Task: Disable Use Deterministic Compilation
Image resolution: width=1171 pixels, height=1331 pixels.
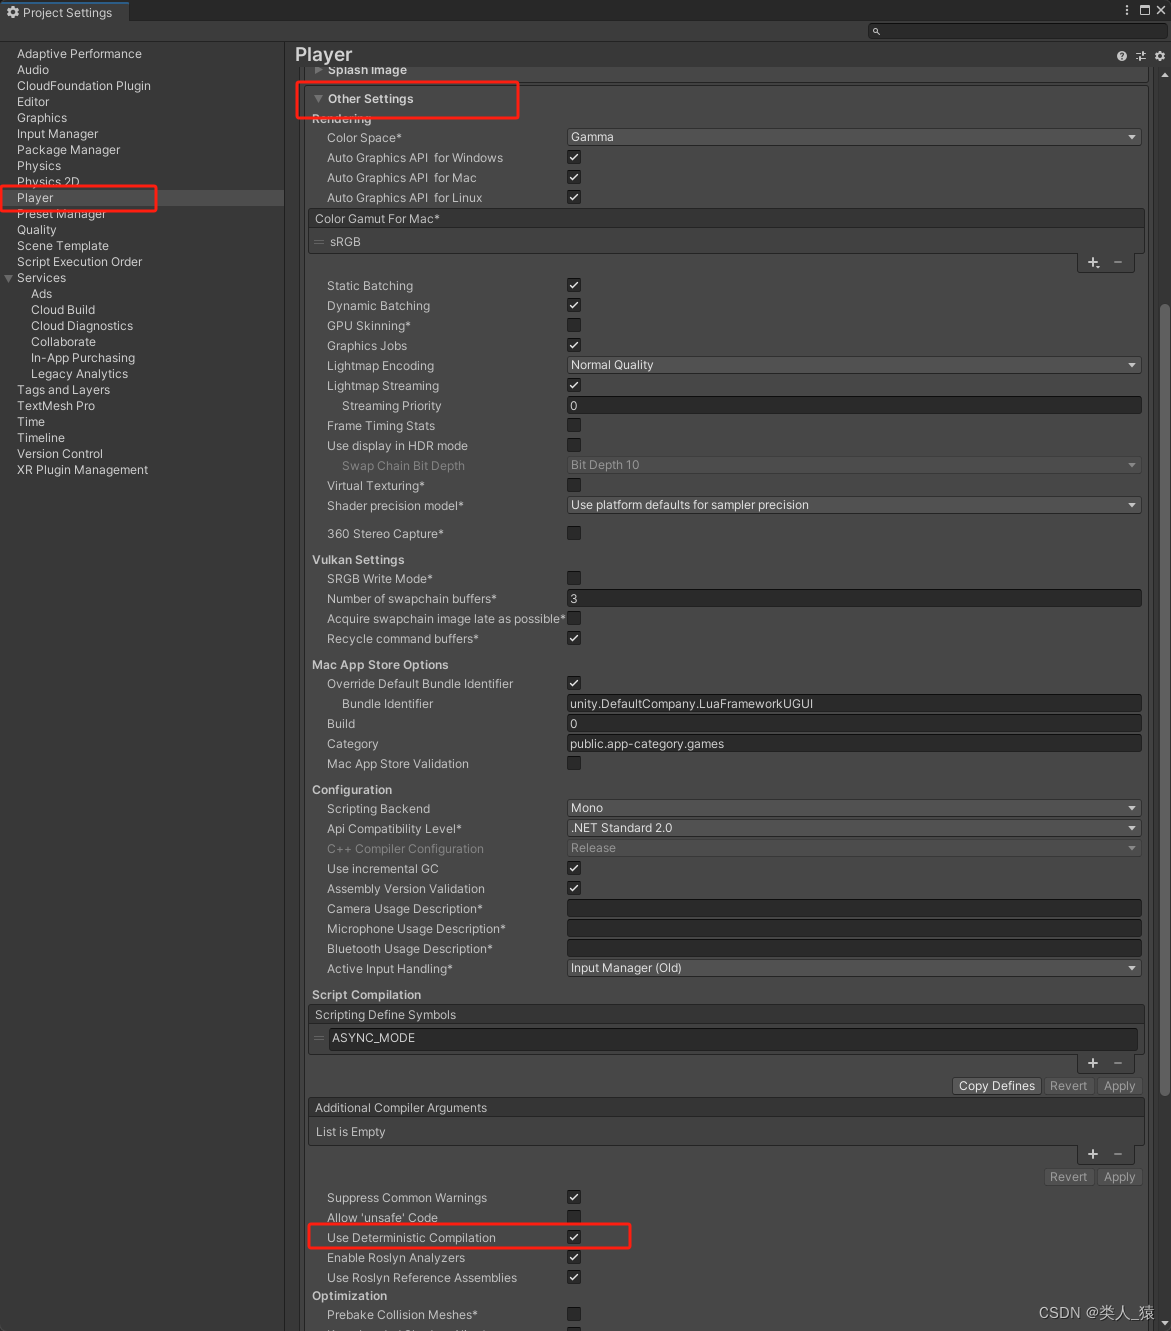Action: (x=573, y=1236)
